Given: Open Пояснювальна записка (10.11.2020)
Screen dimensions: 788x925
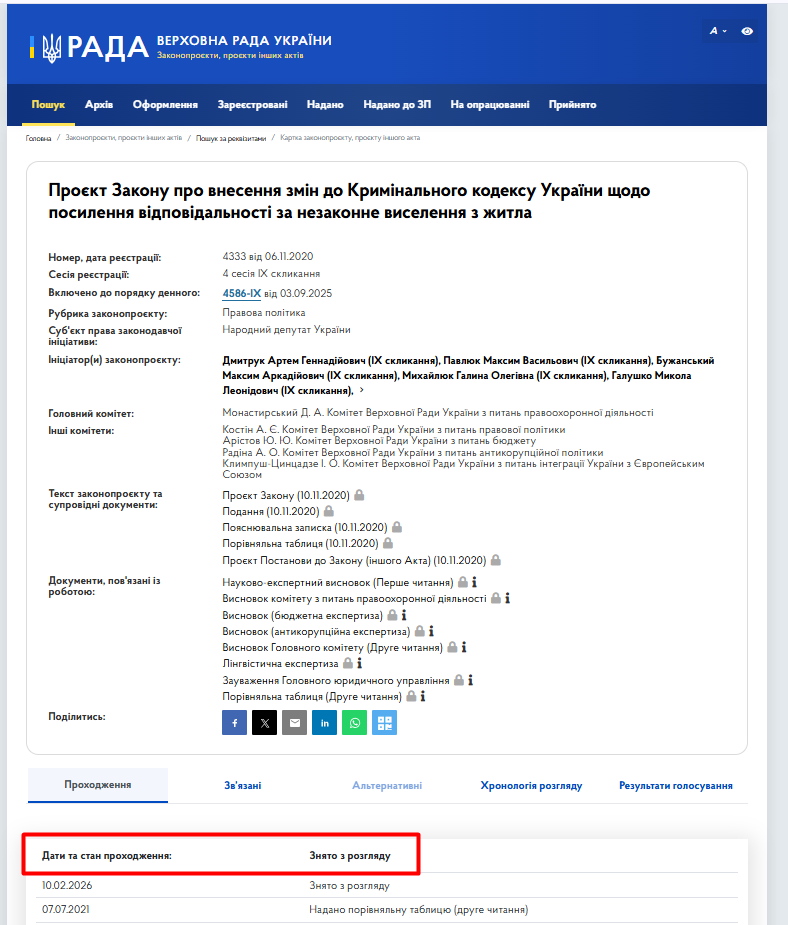Looking at the screenshot, I should (305, 527).
